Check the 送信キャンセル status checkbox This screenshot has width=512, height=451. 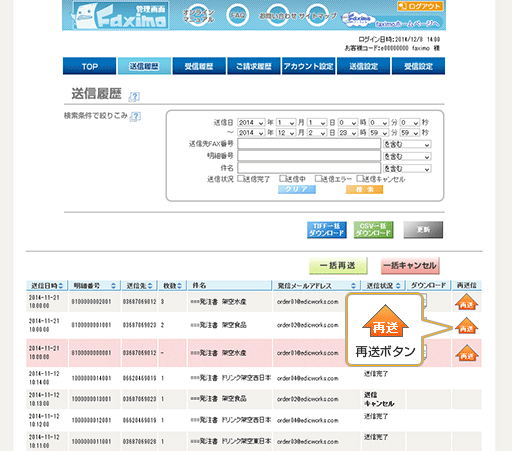tap(360, 179)
